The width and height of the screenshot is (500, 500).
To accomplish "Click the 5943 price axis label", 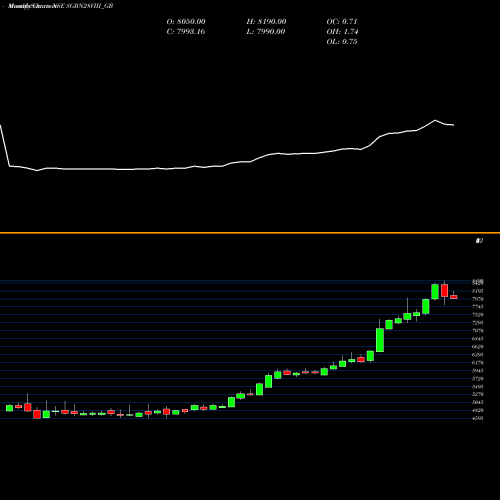I will click(x=478, y=371).
